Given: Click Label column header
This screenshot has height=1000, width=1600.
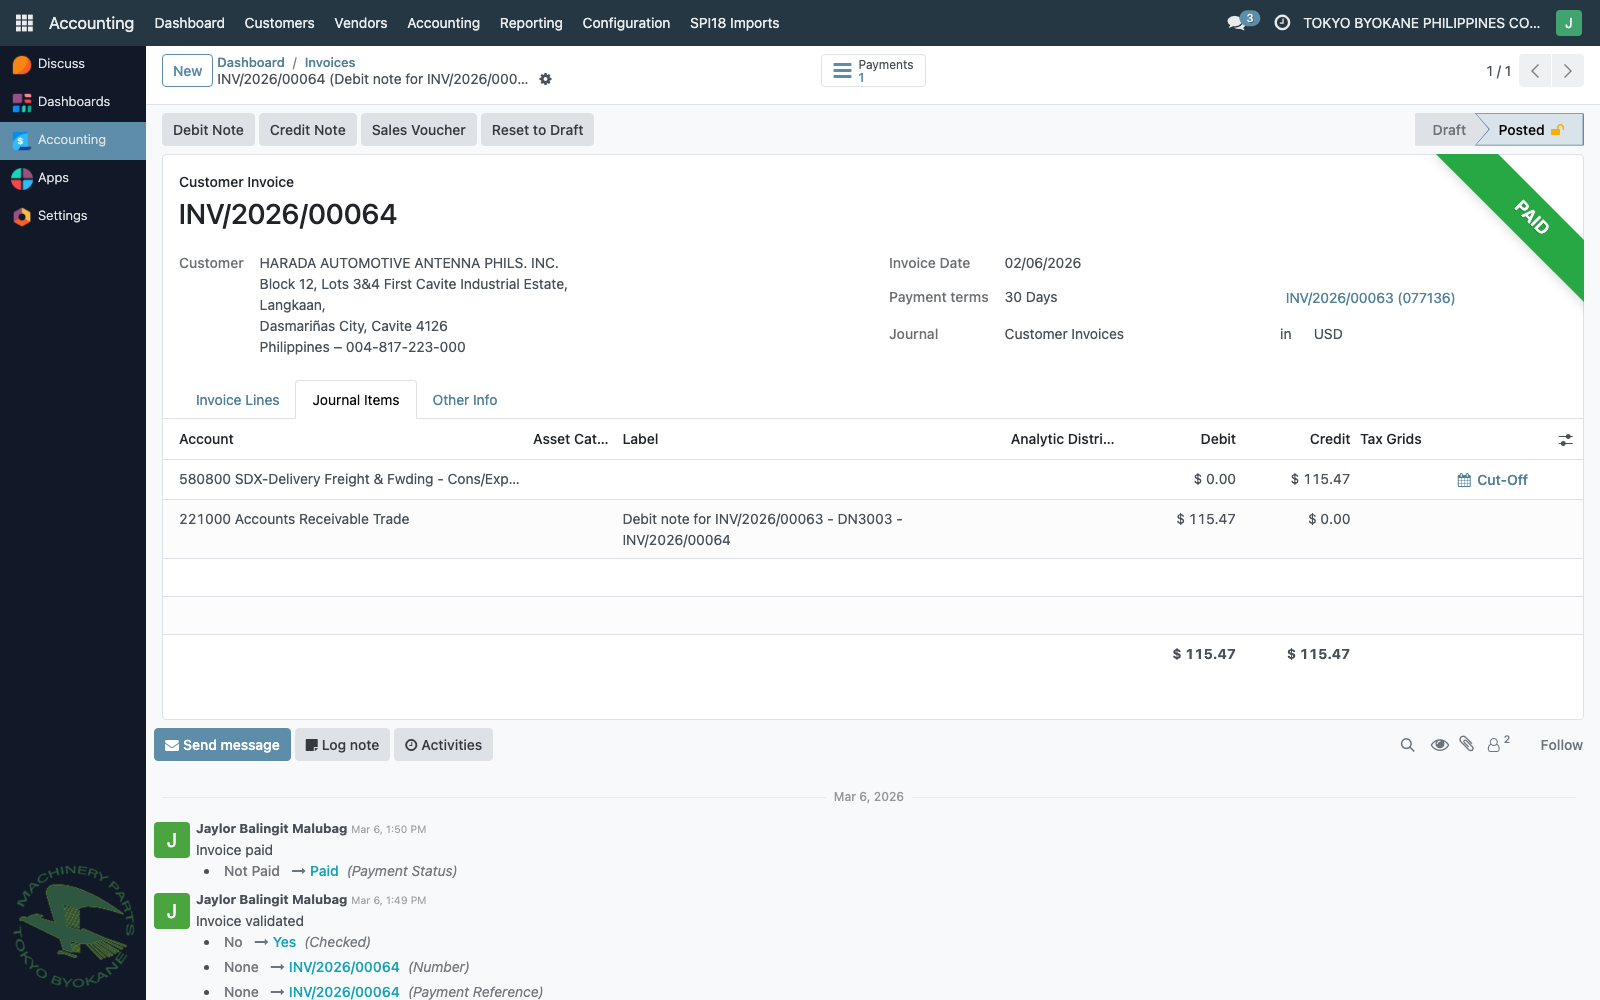Looking at the screenshot, I should click(x=640, y=439).
